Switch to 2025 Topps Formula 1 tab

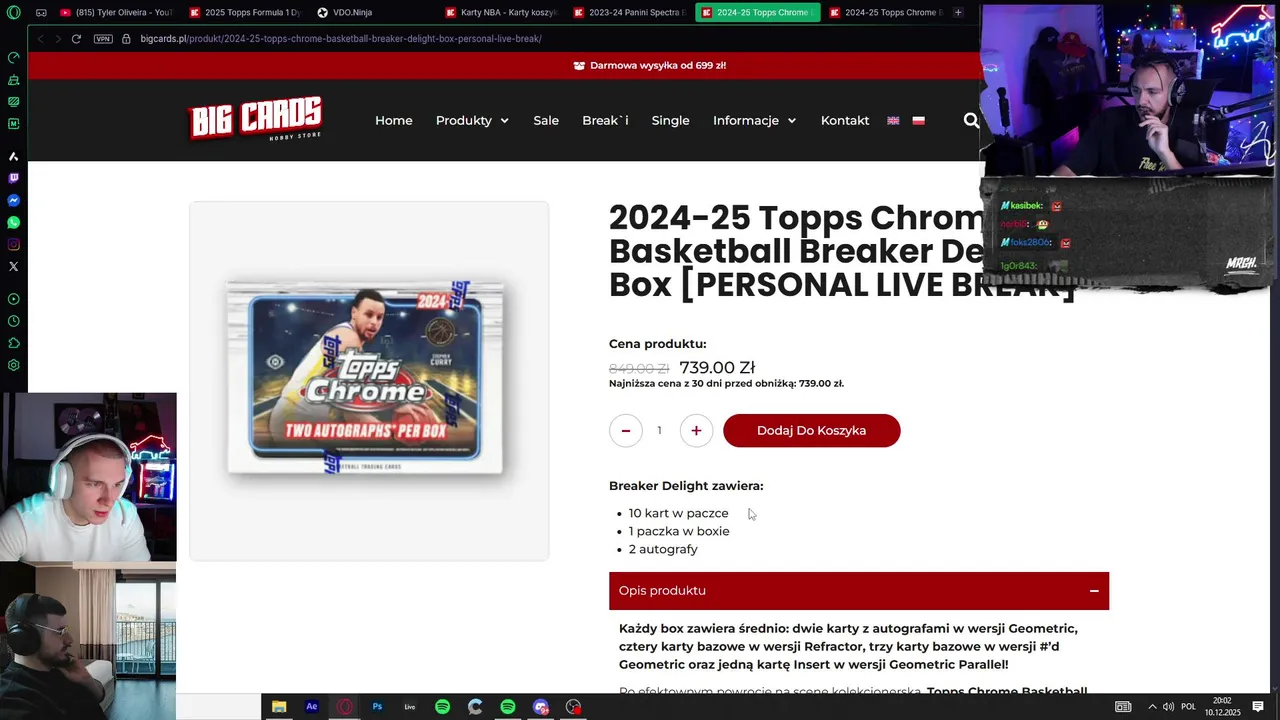(244, 12)
